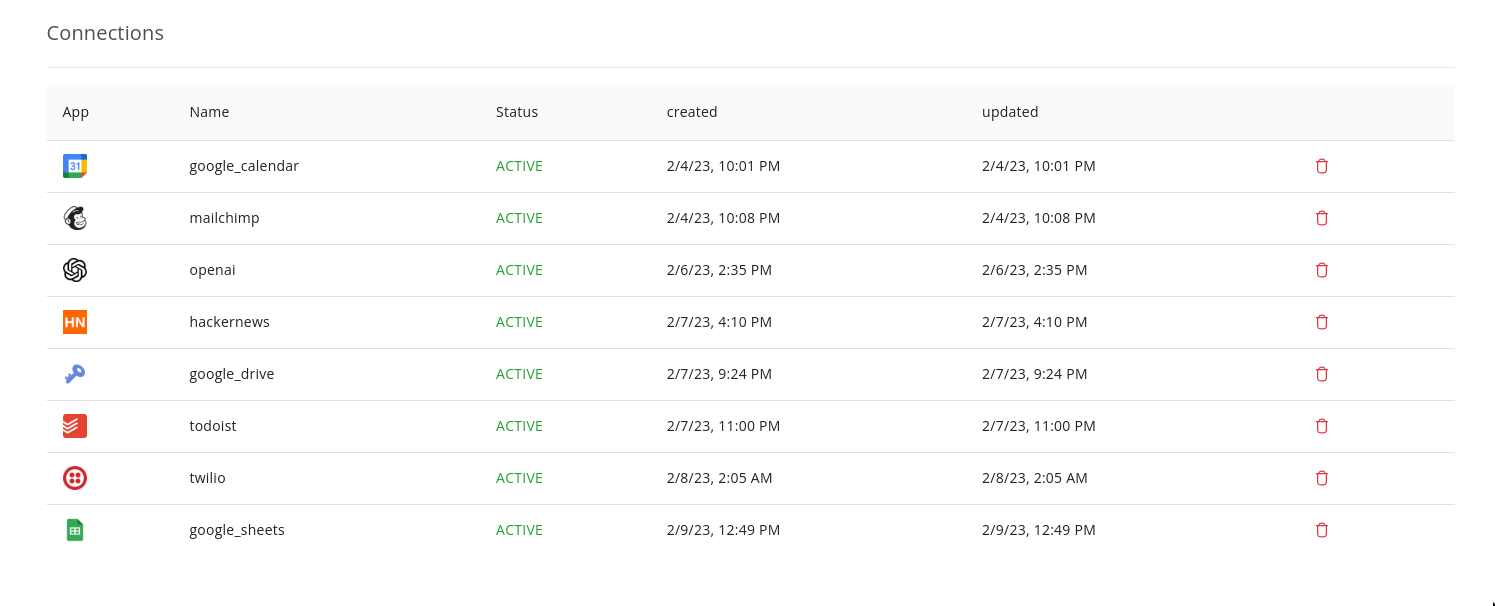Delete the hackernews connection
This screenshot has height=606, width=1495.
pyautogui.click(x=1322, y=322)
